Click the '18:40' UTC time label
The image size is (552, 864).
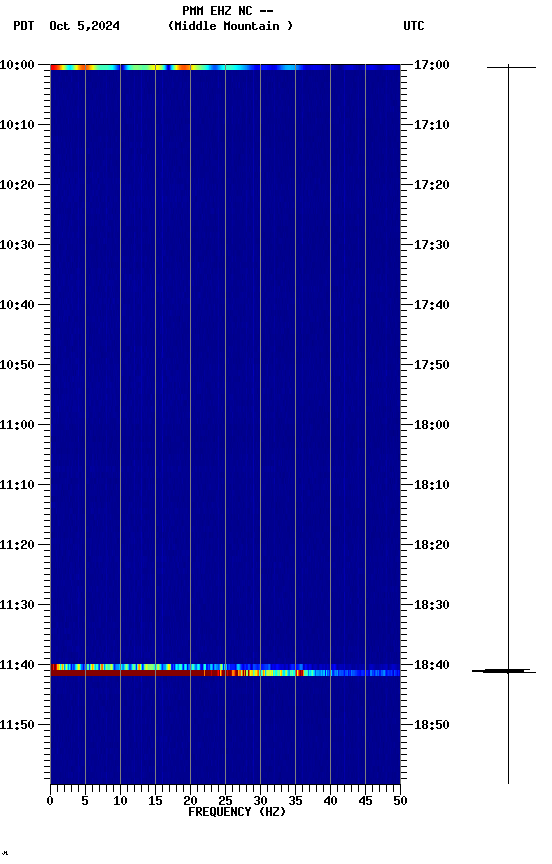click(432, 666)
